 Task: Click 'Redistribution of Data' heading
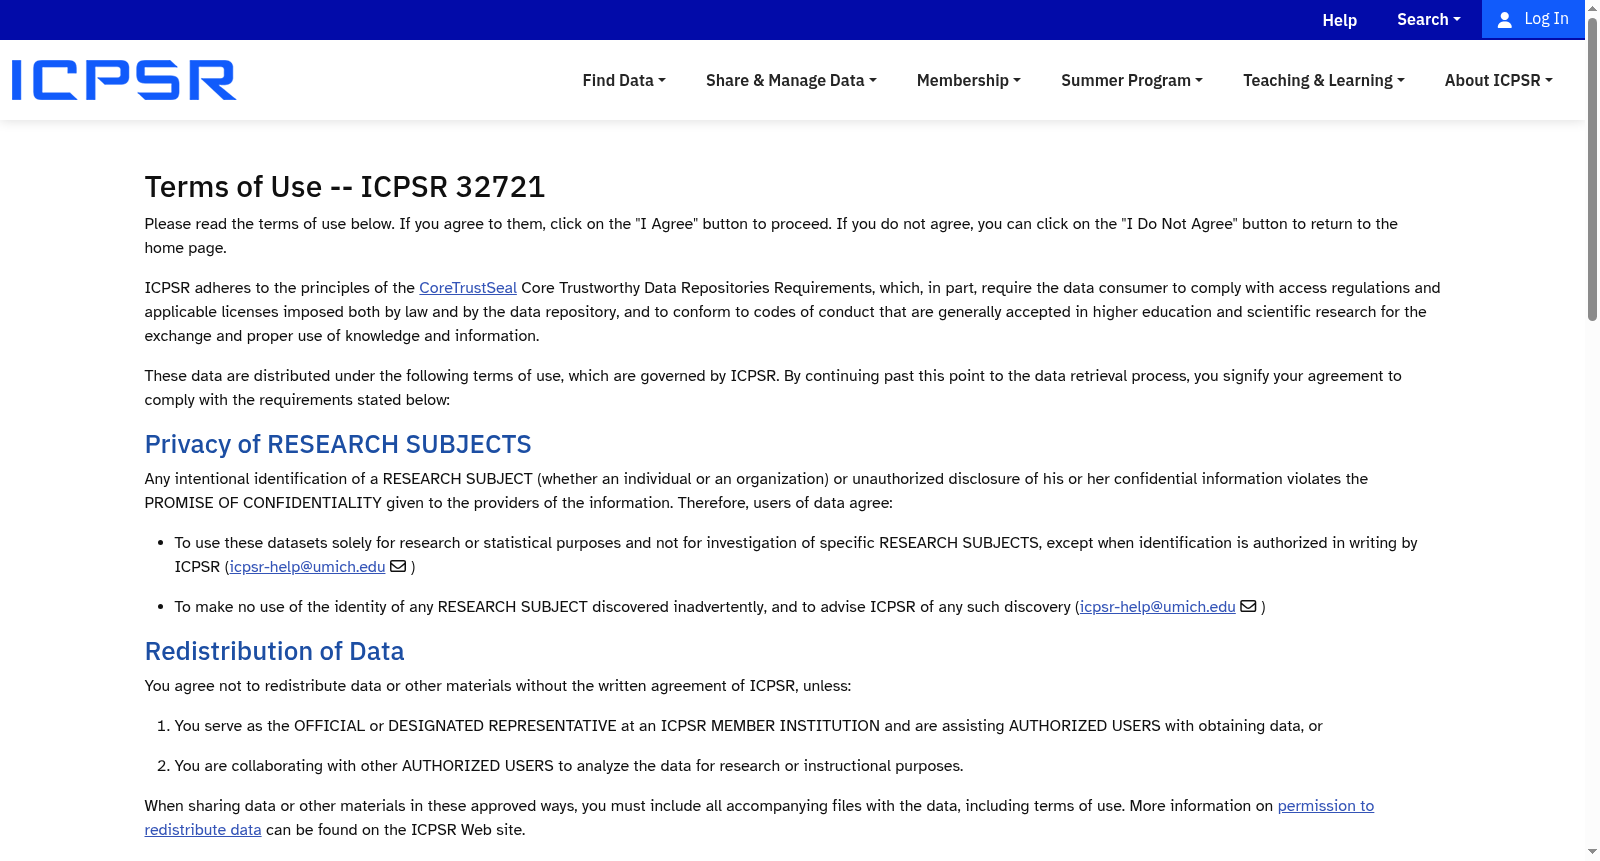(275, 652)
